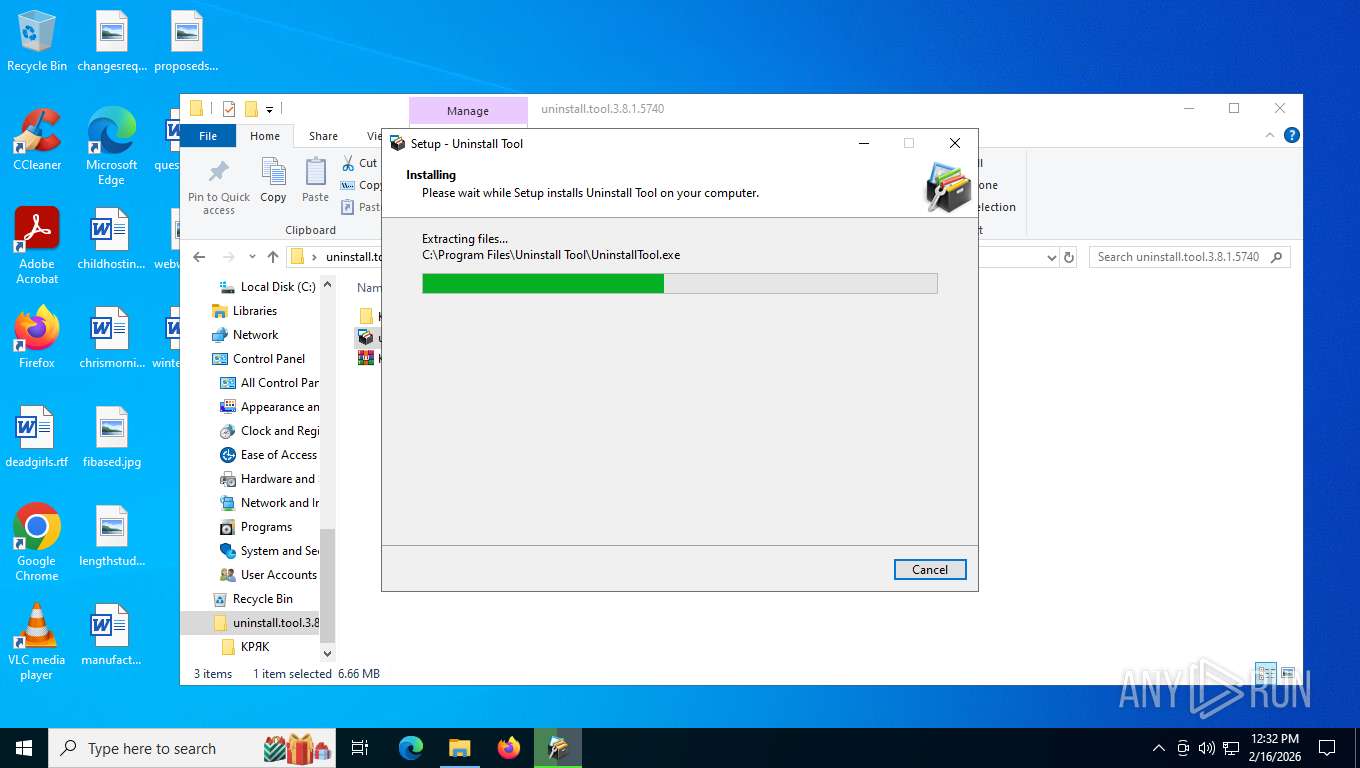Image resolution: width=1360 pixels, height=768 pixels.
Task: Select deadgirls.rtf desktop file
Action: (x=37, y=437)
